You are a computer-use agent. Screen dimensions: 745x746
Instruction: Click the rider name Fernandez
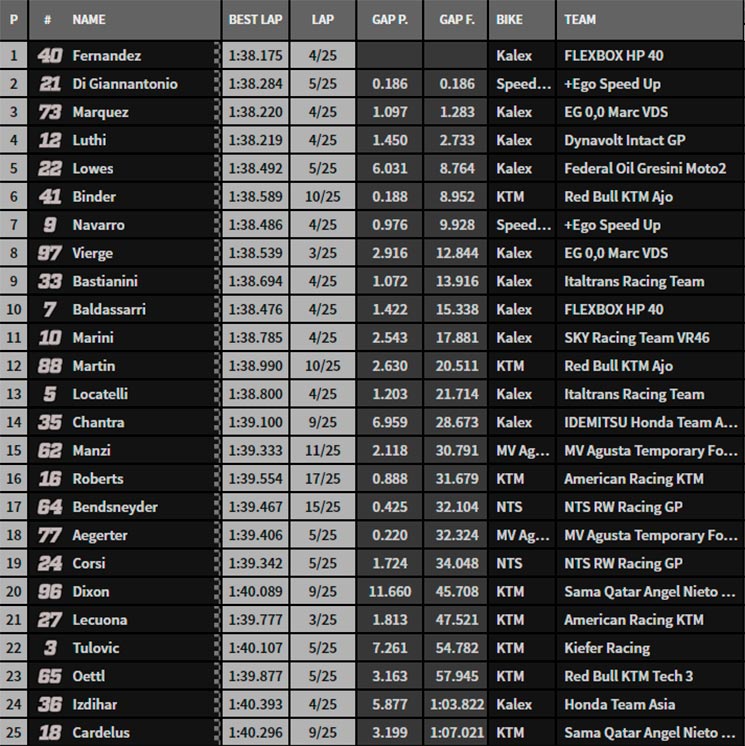click(107, 56)
